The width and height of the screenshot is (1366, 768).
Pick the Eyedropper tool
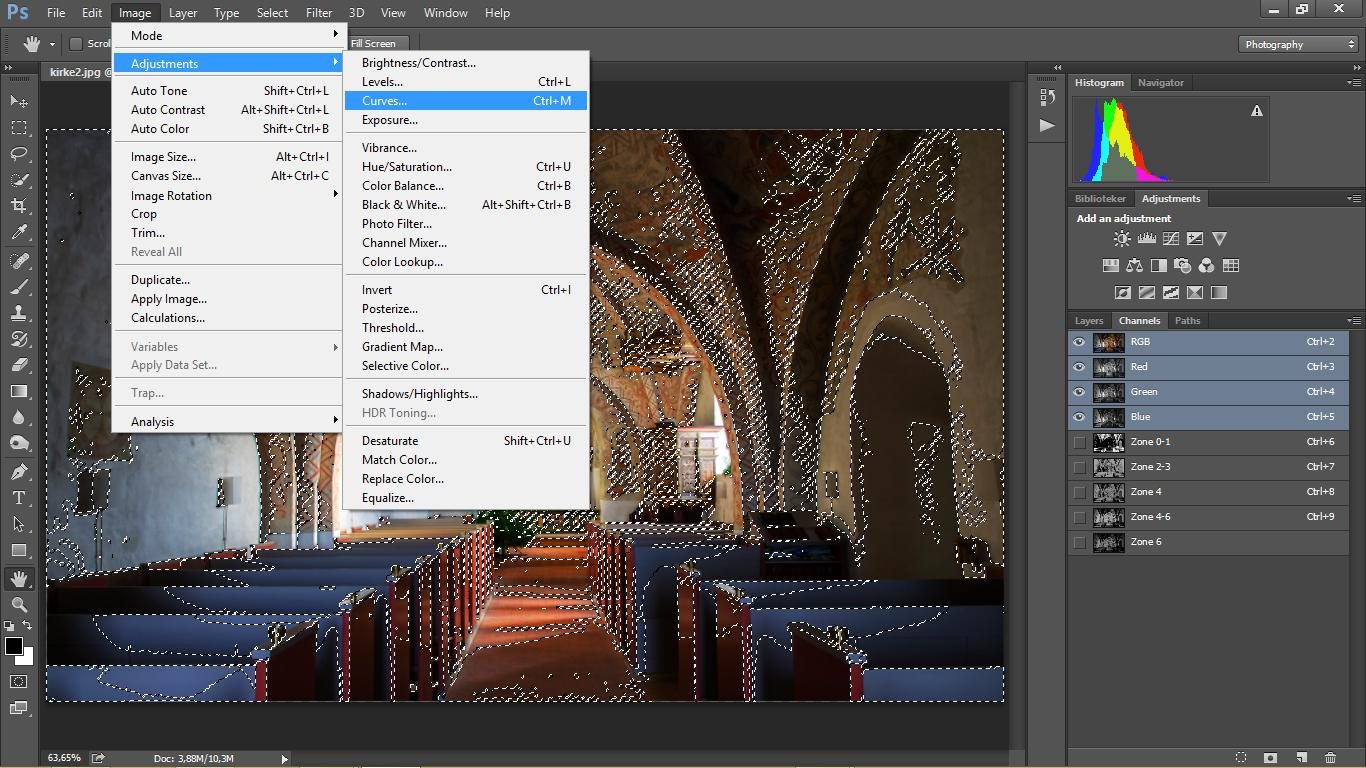click(19, 232)
